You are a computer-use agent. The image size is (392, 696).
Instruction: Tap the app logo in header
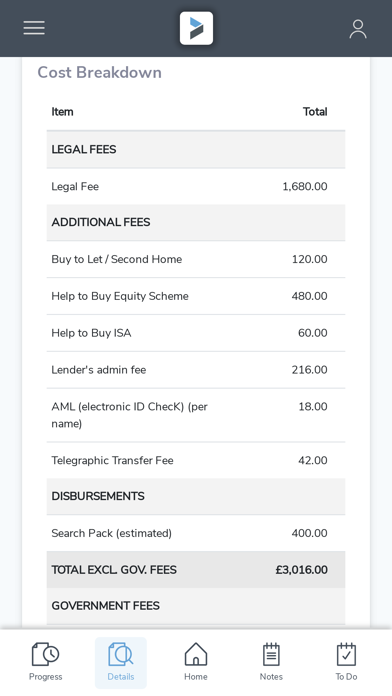pyautogui.click(x=196, y=28)
